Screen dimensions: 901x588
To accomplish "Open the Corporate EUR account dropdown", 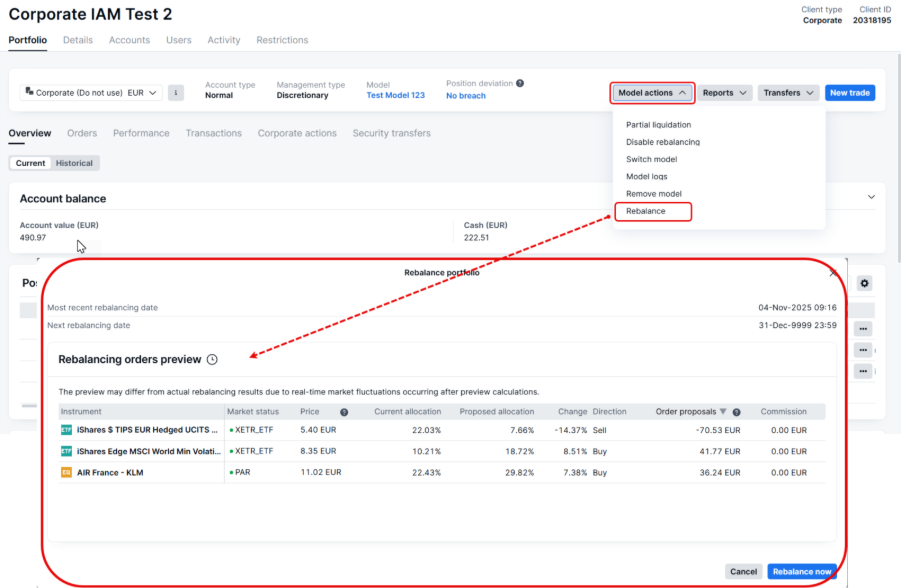I will 91,93.
